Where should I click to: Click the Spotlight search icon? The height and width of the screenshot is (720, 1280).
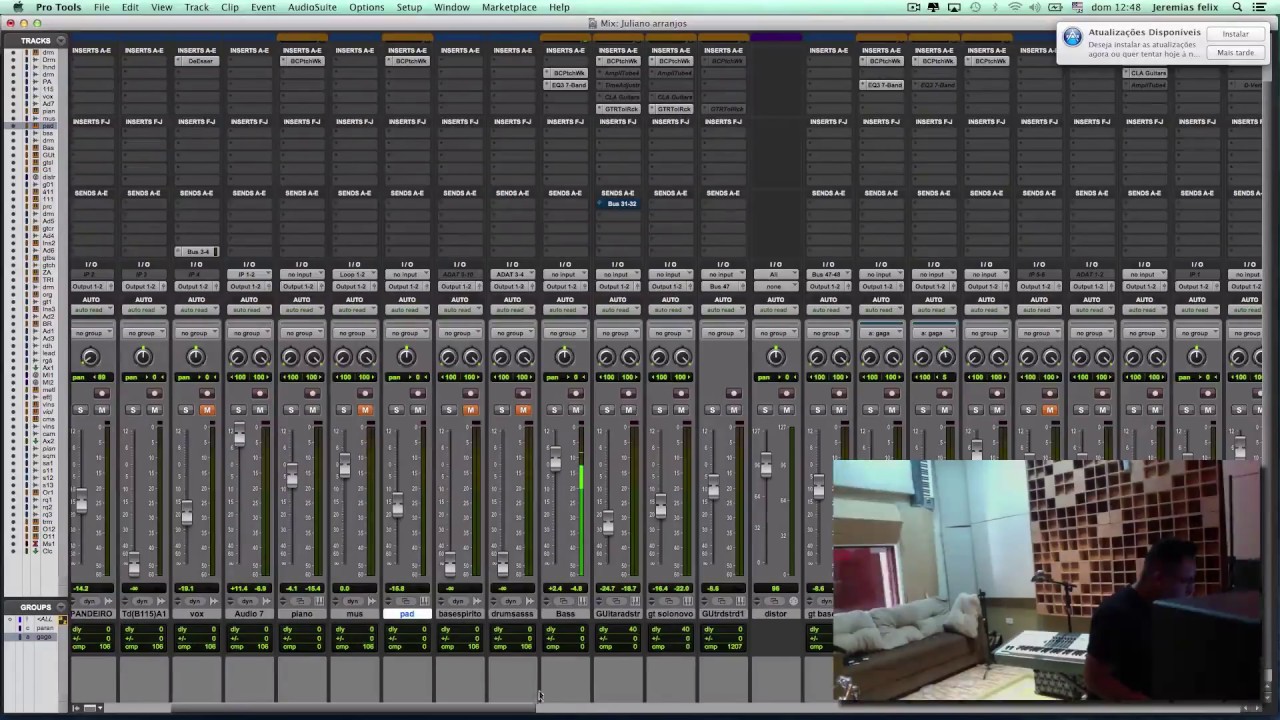coord(1237,7)
